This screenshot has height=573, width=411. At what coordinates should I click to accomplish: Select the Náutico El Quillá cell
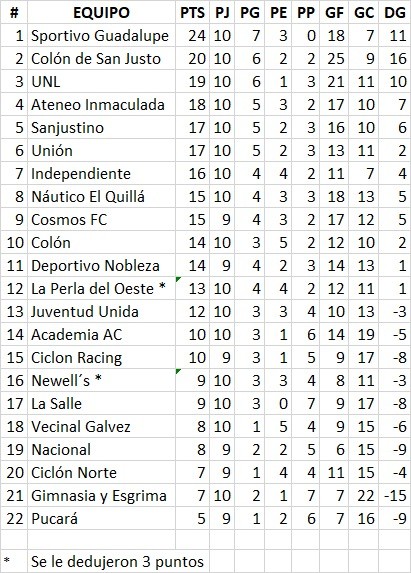pyautogui.click(x=101, y=197)
